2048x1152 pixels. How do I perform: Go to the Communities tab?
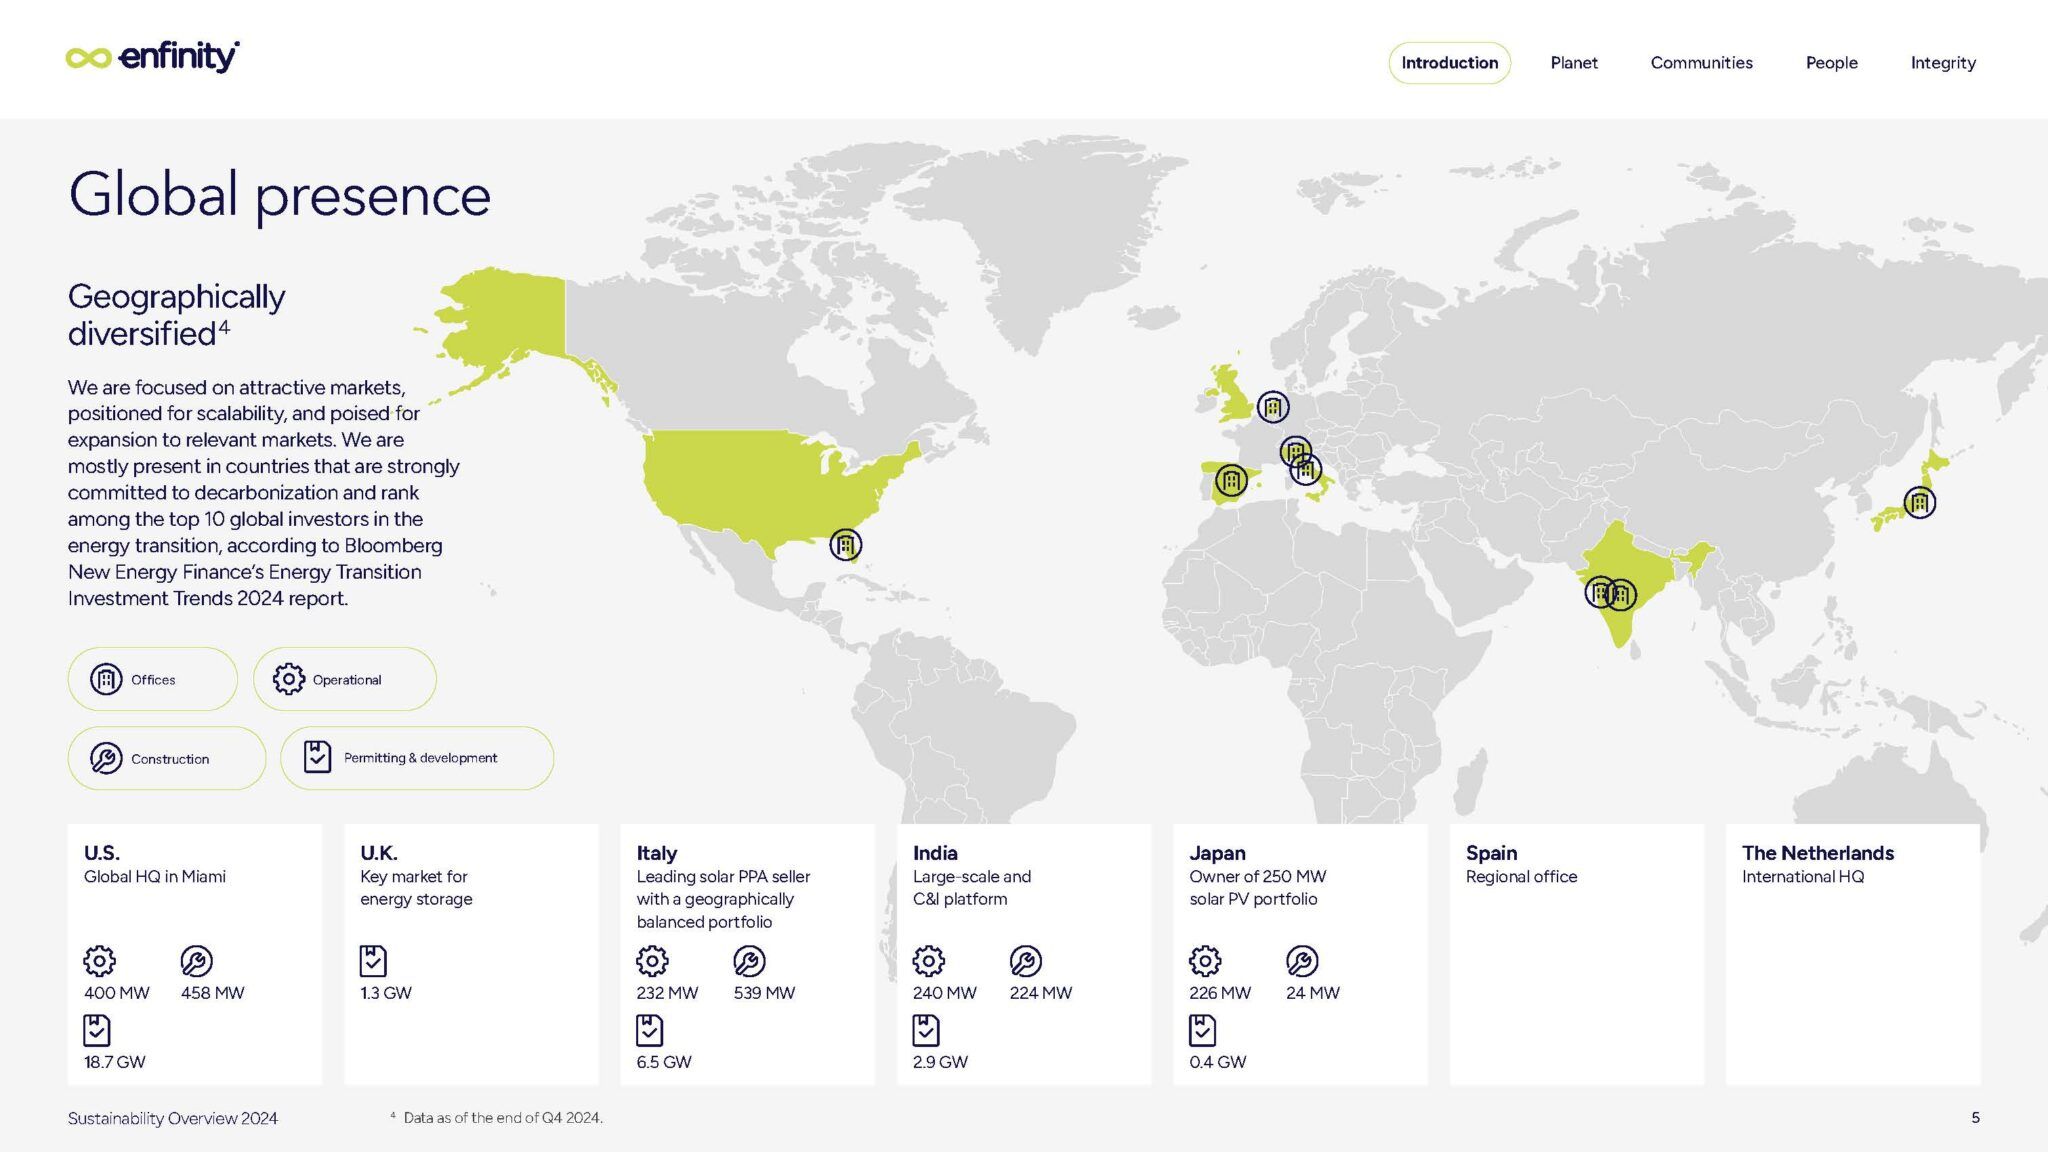1701,63
